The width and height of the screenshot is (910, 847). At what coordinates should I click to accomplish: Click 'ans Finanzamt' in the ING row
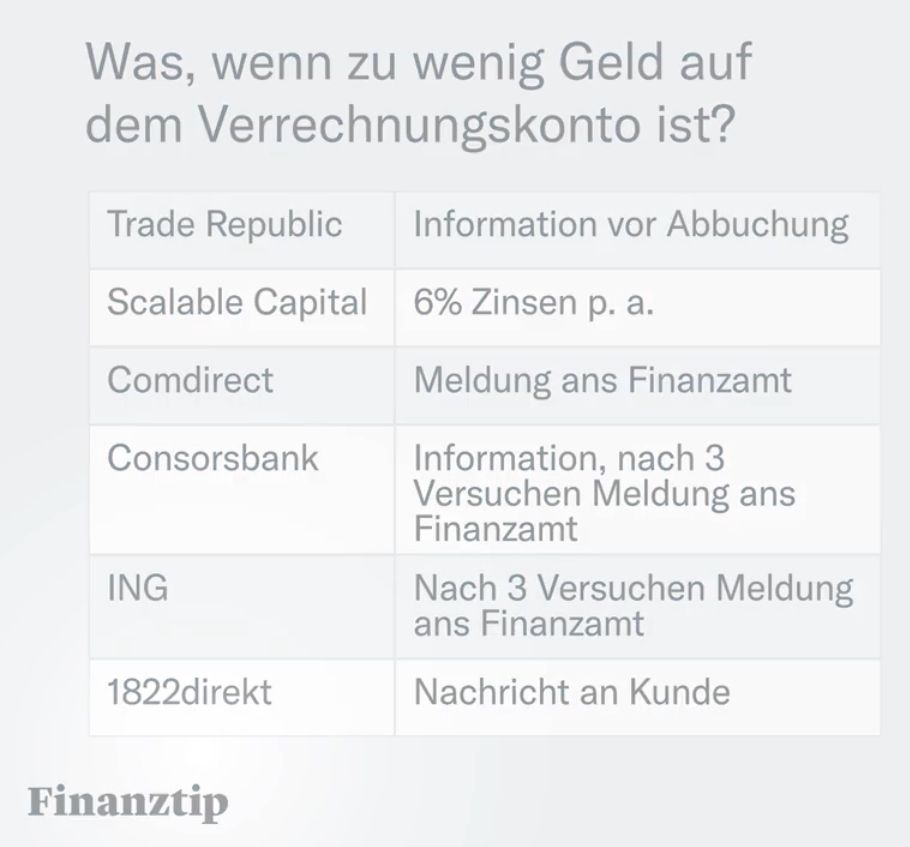528,623
